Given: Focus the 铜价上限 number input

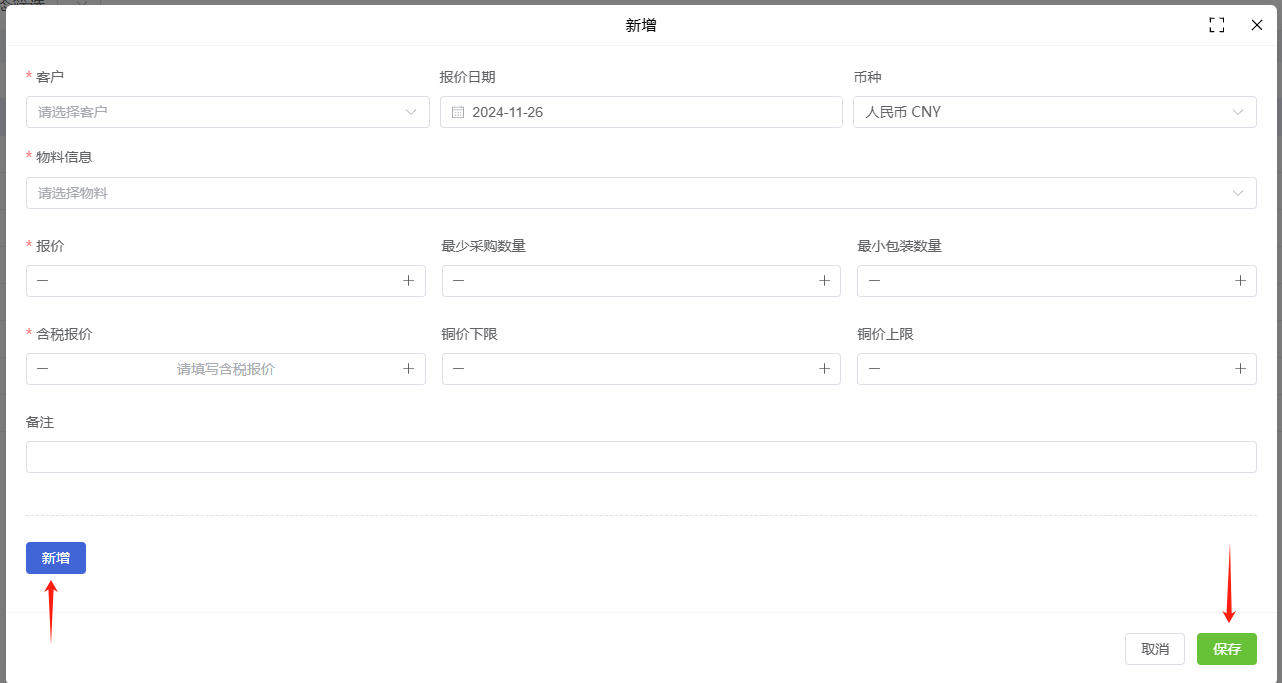Looking at the screenshot, I should click(1057, 369).
